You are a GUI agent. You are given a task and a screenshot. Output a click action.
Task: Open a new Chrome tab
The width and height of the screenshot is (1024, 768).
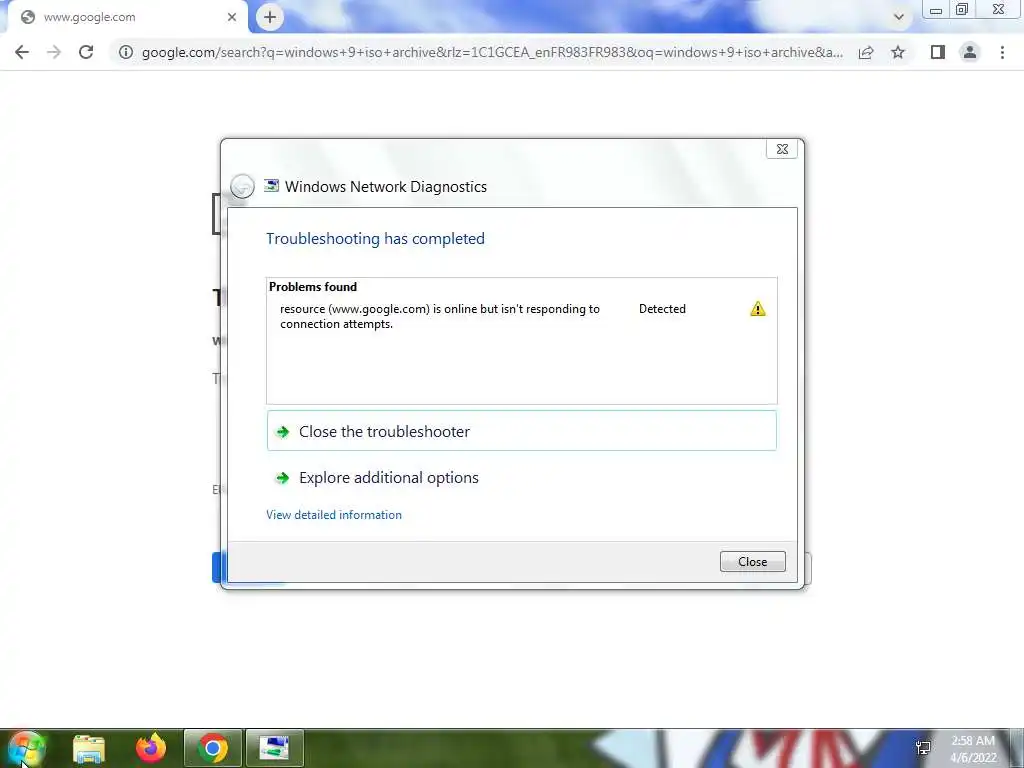[x=270, y=17]
